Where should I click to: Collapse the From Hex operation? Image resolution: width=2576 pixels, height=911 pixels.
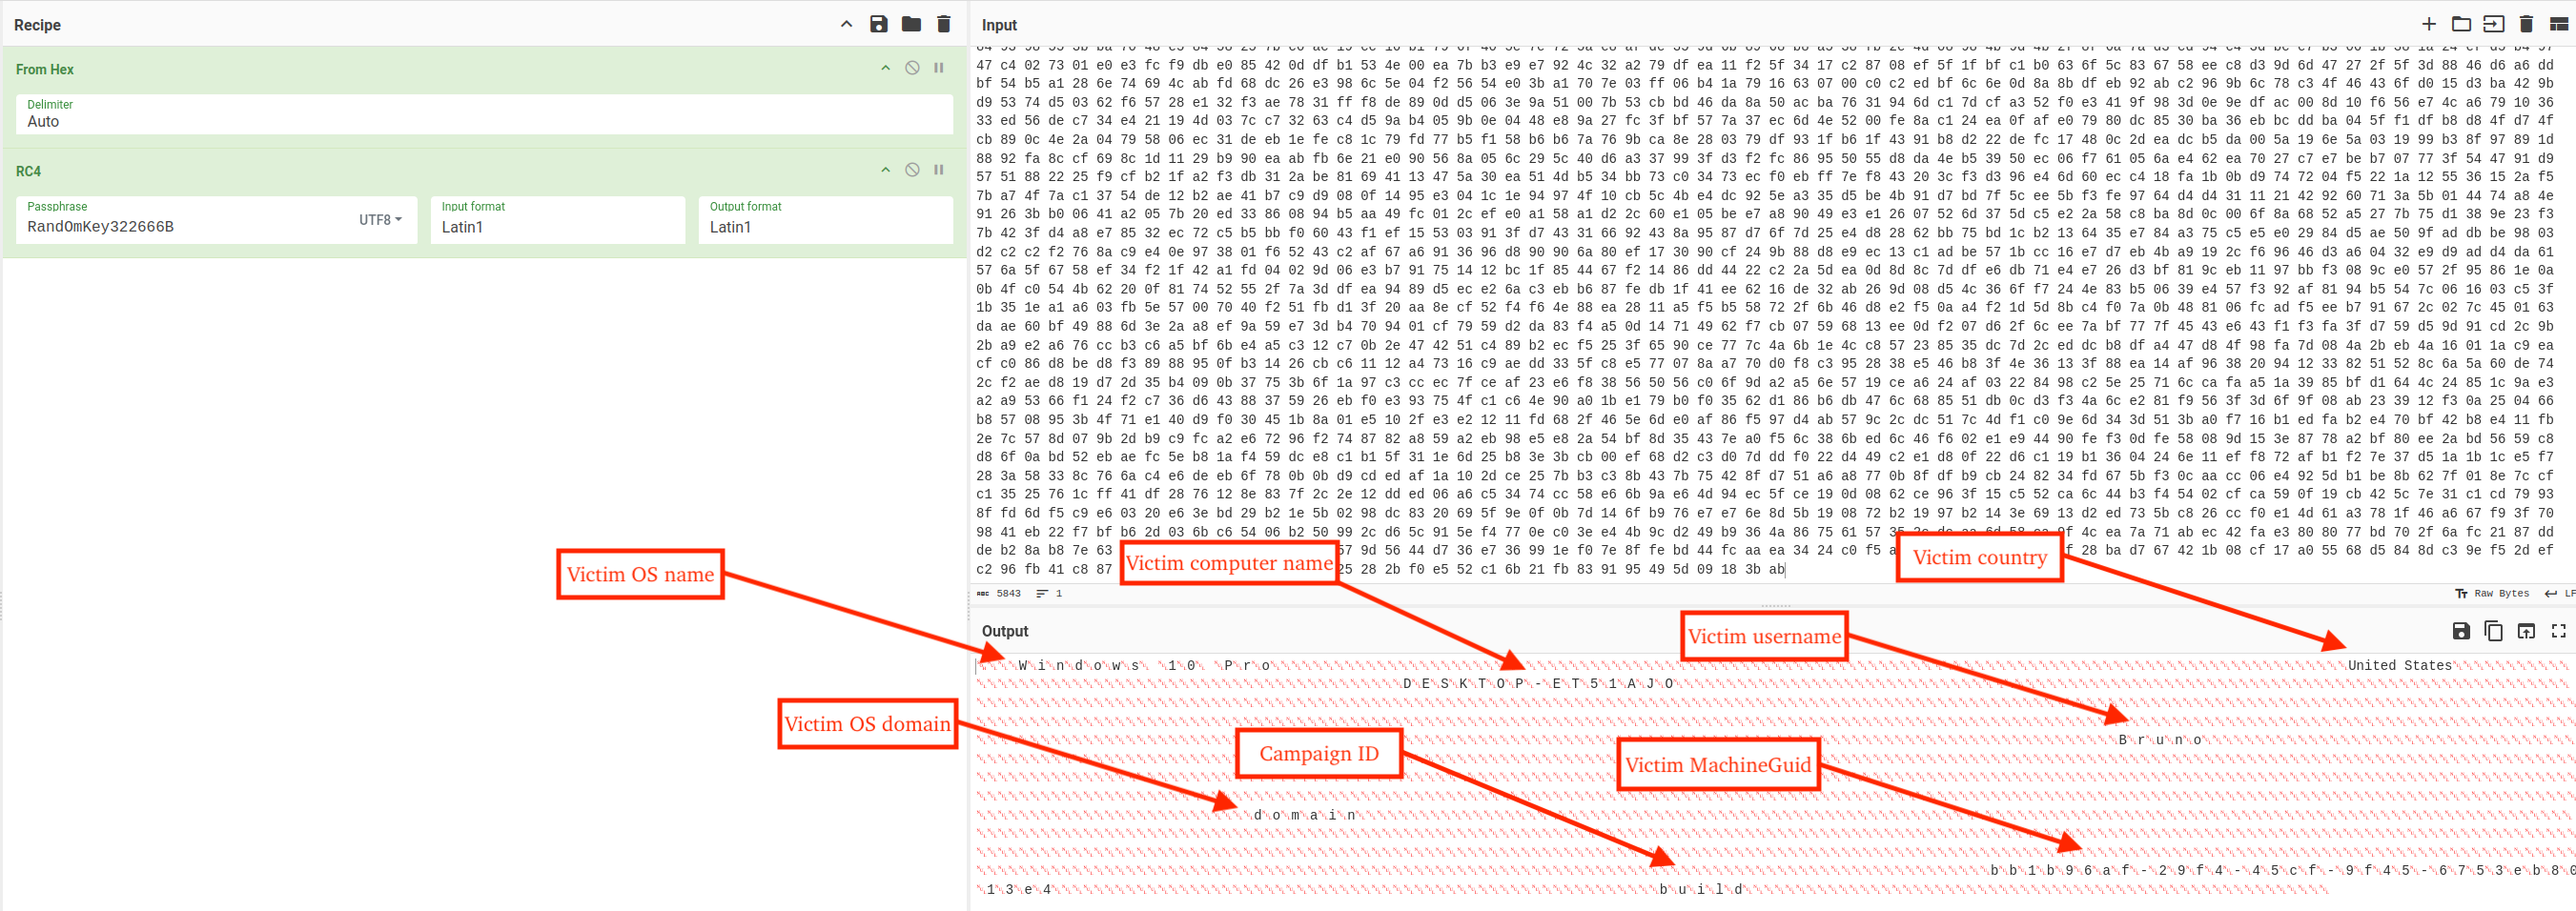[x=885, y=69]
